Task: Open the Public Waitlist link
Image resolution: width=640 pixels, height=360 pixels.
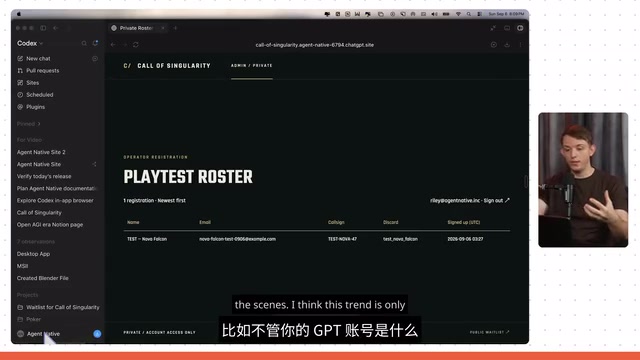Action: (489, 332)
